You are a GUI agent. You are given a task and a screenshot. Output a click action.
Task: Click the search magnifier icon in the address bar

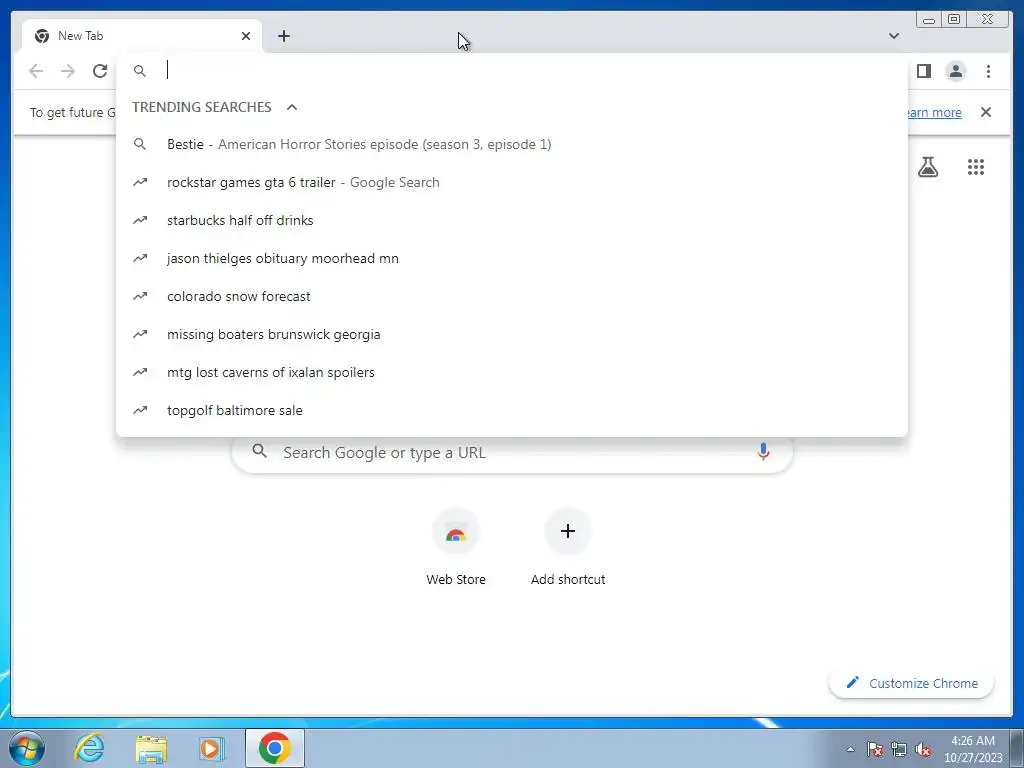point(140,71)
